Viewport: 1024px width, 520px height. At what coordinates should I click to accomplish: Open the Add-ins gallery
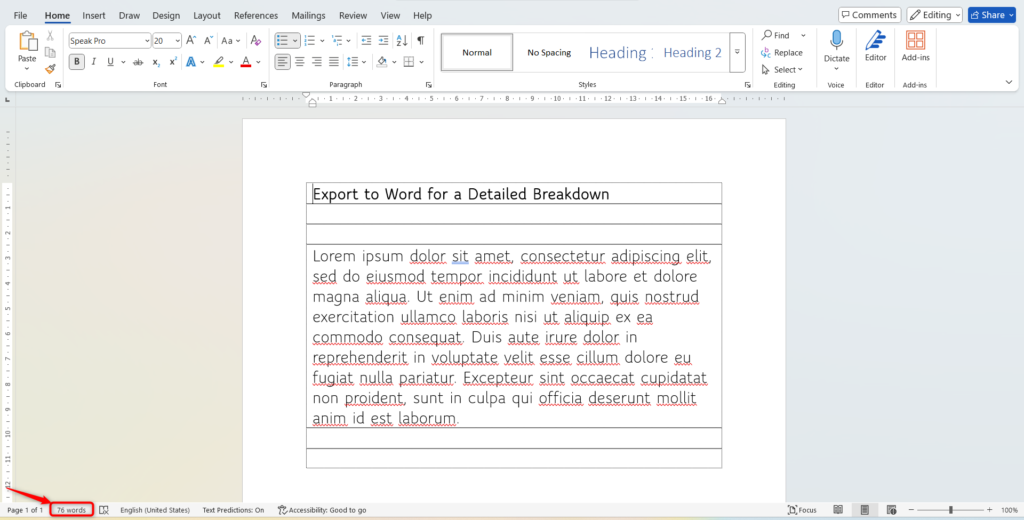click(914, 47)
